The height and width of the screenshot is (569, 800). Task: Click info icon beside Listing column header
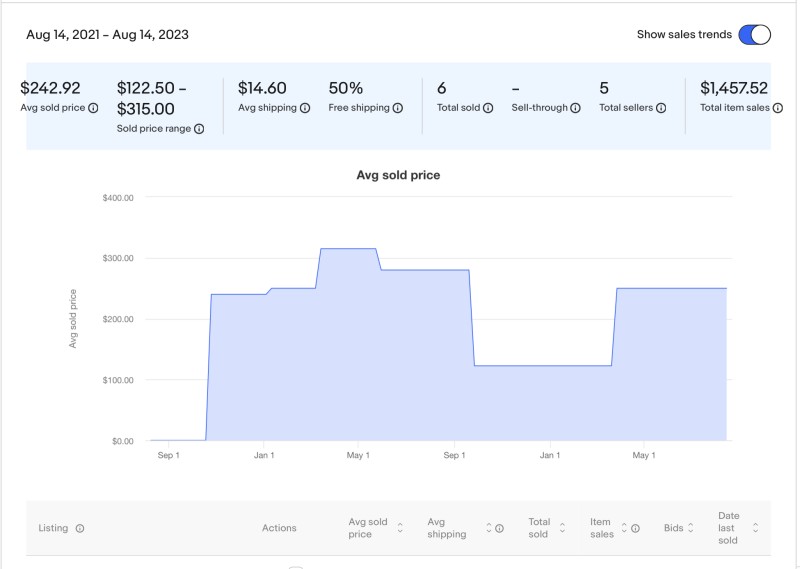pos(80,529)
